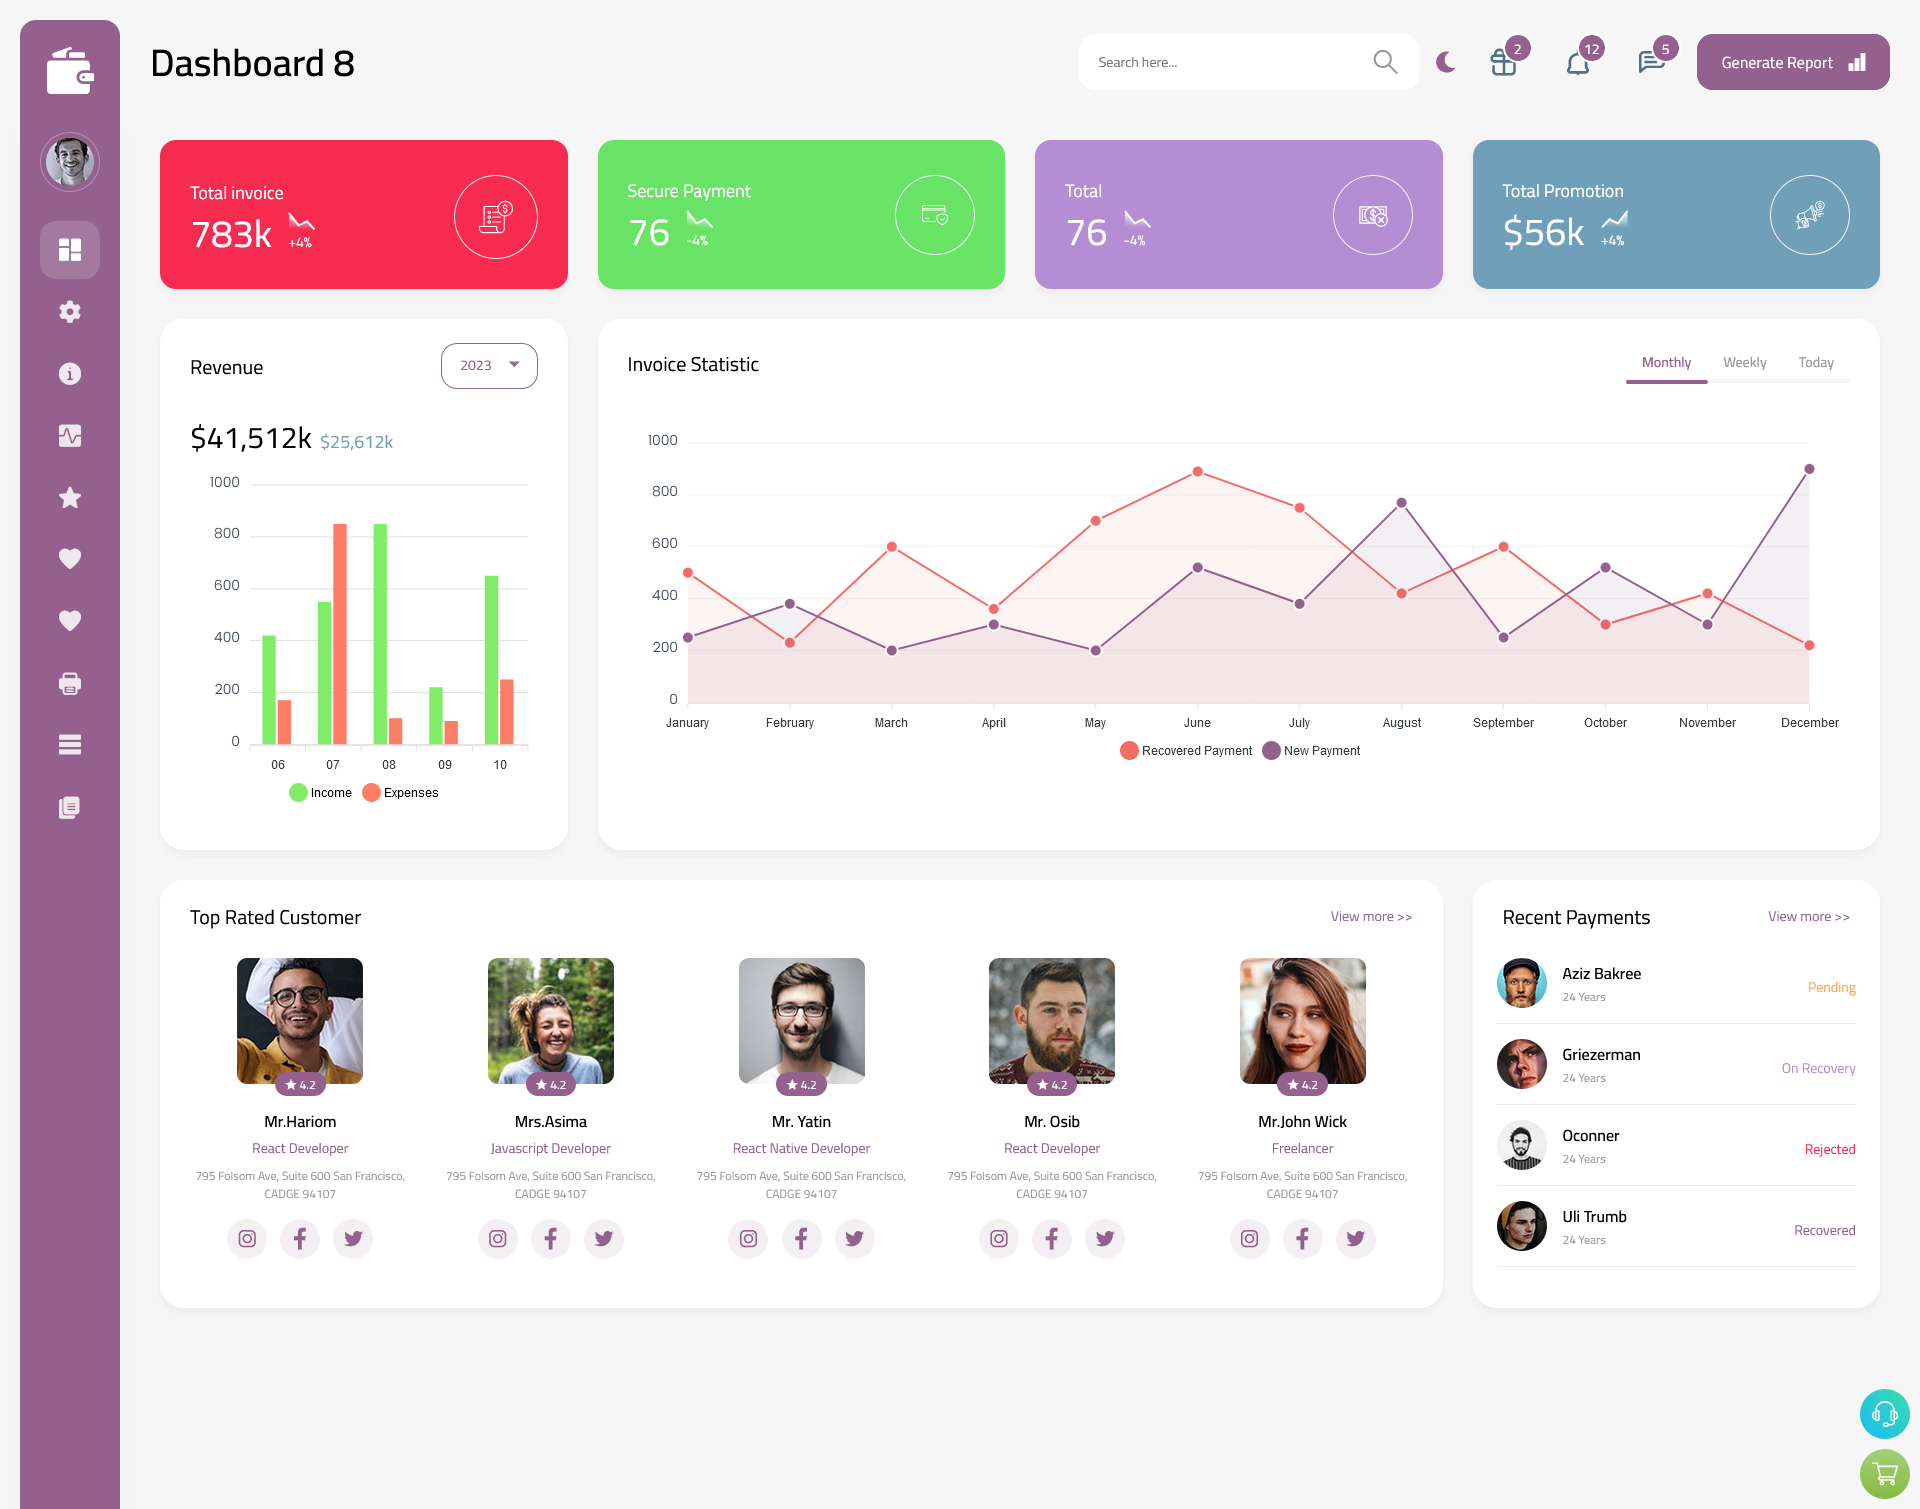Viewport: 1920px width, 1509px height.
Task: Click View more in Top Rated Customer
Action: tap(1370, 914)
